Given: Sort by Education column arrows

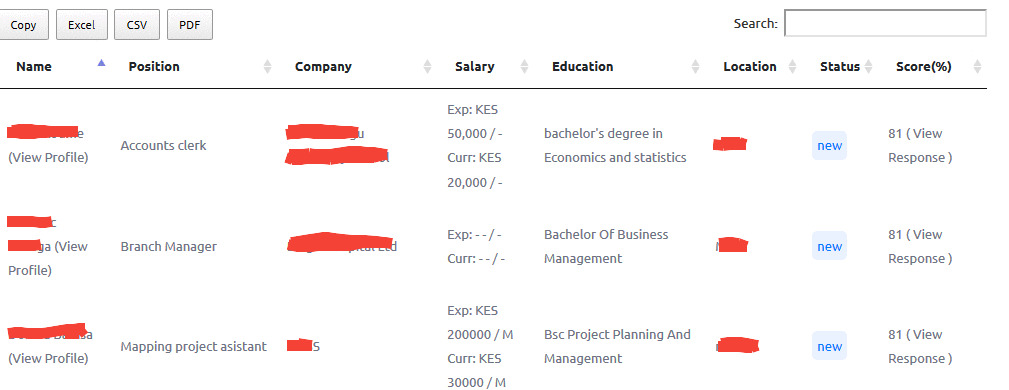Looking at the screenshot, I should [695, 66].
